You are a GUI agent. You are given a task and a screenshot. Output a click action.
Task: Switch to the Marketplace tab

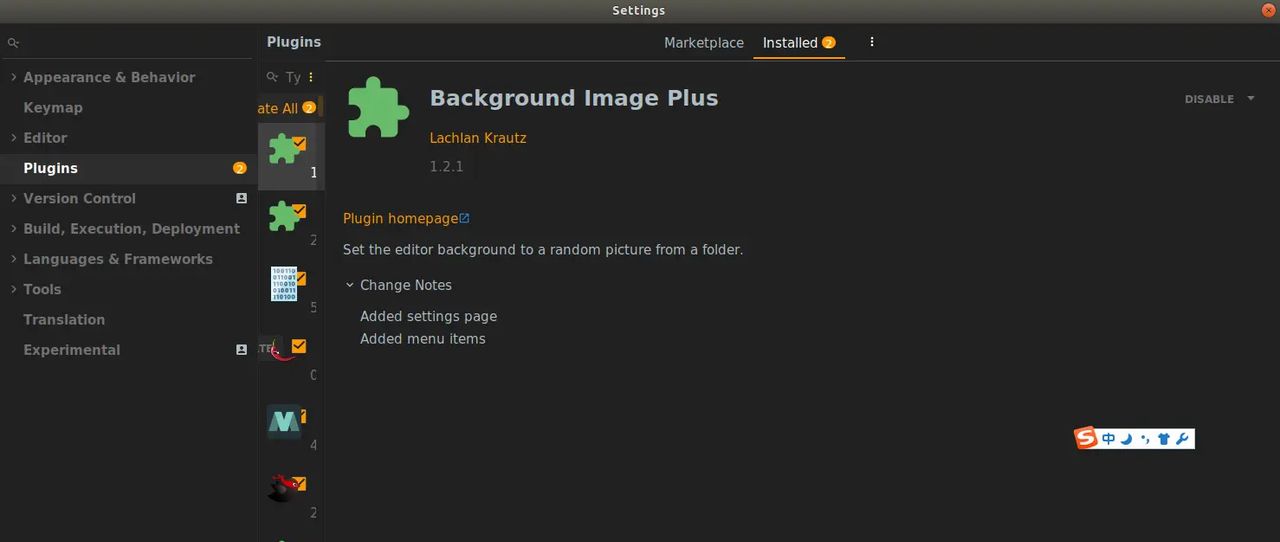[x=704, y=43]
